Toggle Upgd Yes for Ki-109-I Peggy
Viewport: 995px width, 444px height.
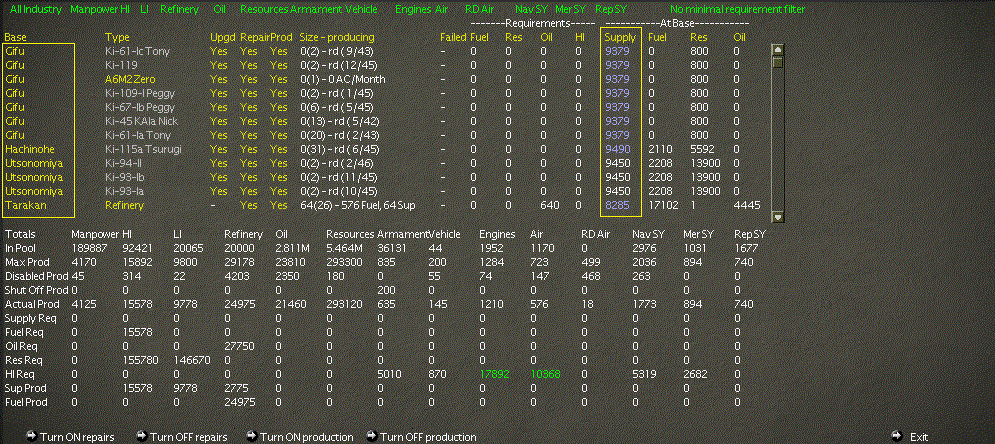(x=218, y=93)
